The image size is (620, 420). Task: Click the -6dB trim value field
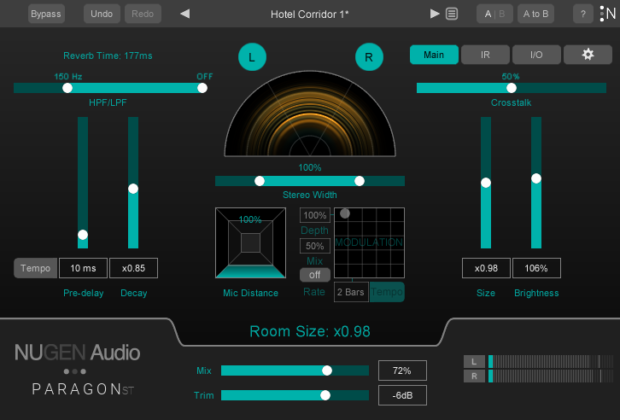coord(402,395)
